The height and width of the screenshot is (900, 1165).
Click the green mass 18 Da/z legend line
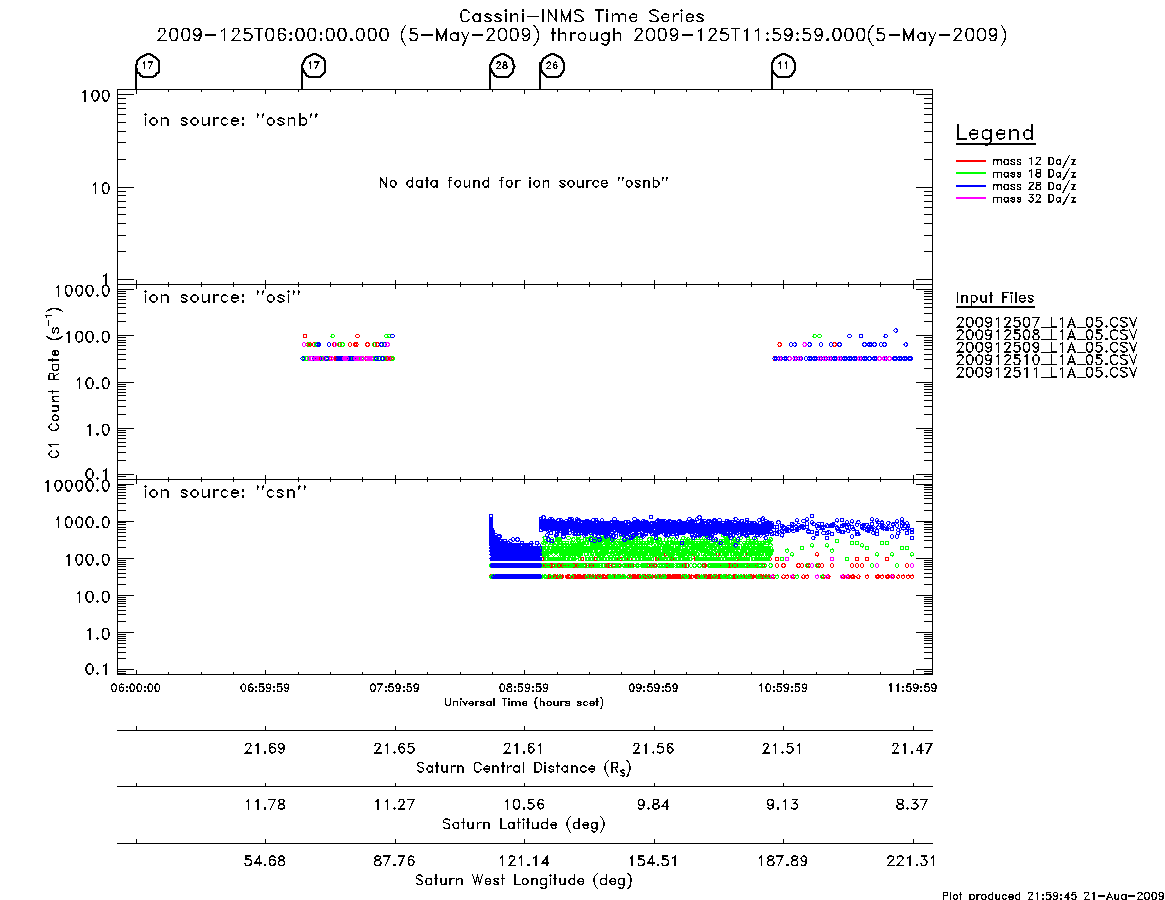point(970,174)
